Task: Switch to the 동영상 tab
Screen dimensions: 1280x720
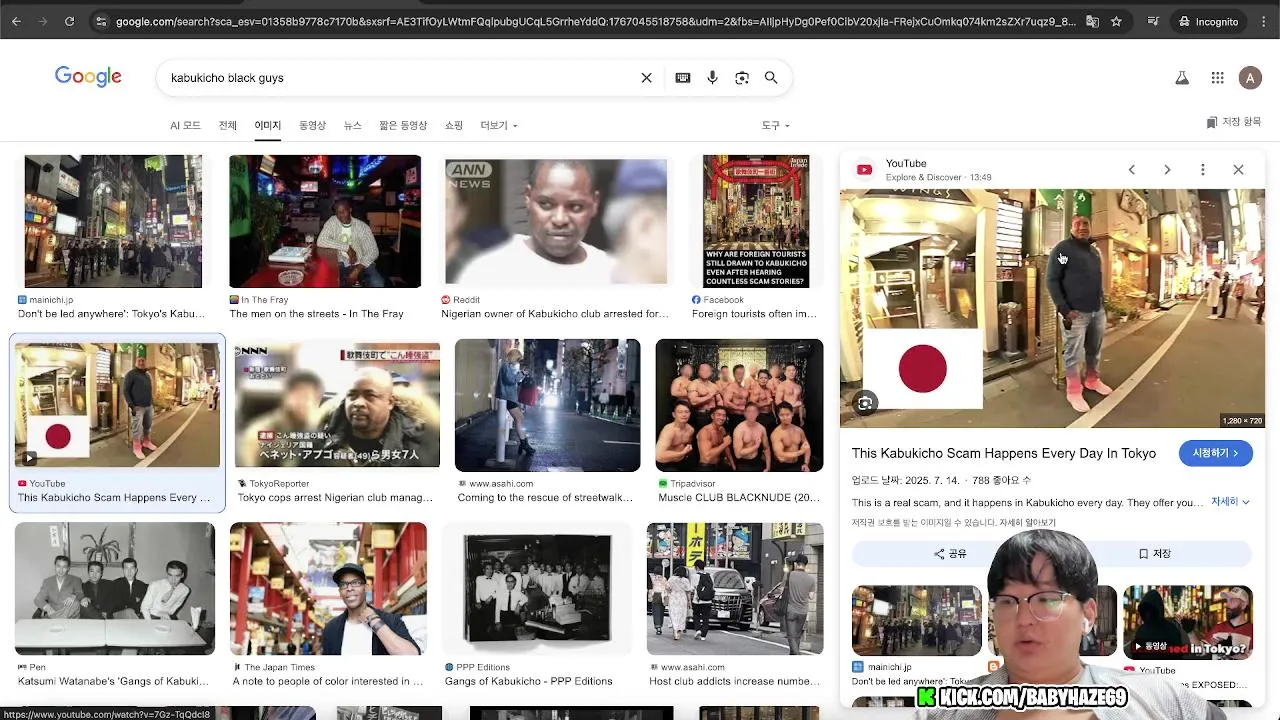Action: click(312, 125)
